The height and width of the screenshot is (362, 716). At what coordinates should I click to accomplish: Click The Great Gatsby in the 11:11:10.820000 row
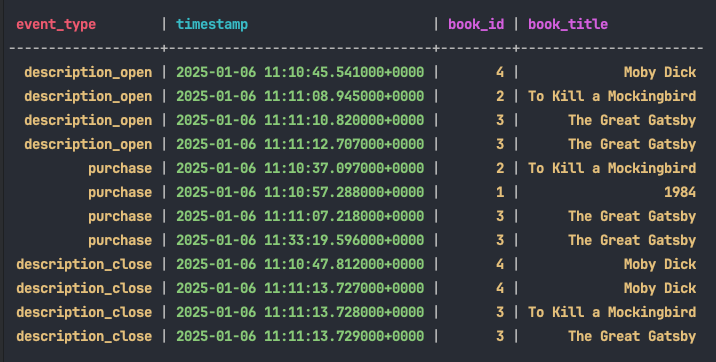point(632,120)
